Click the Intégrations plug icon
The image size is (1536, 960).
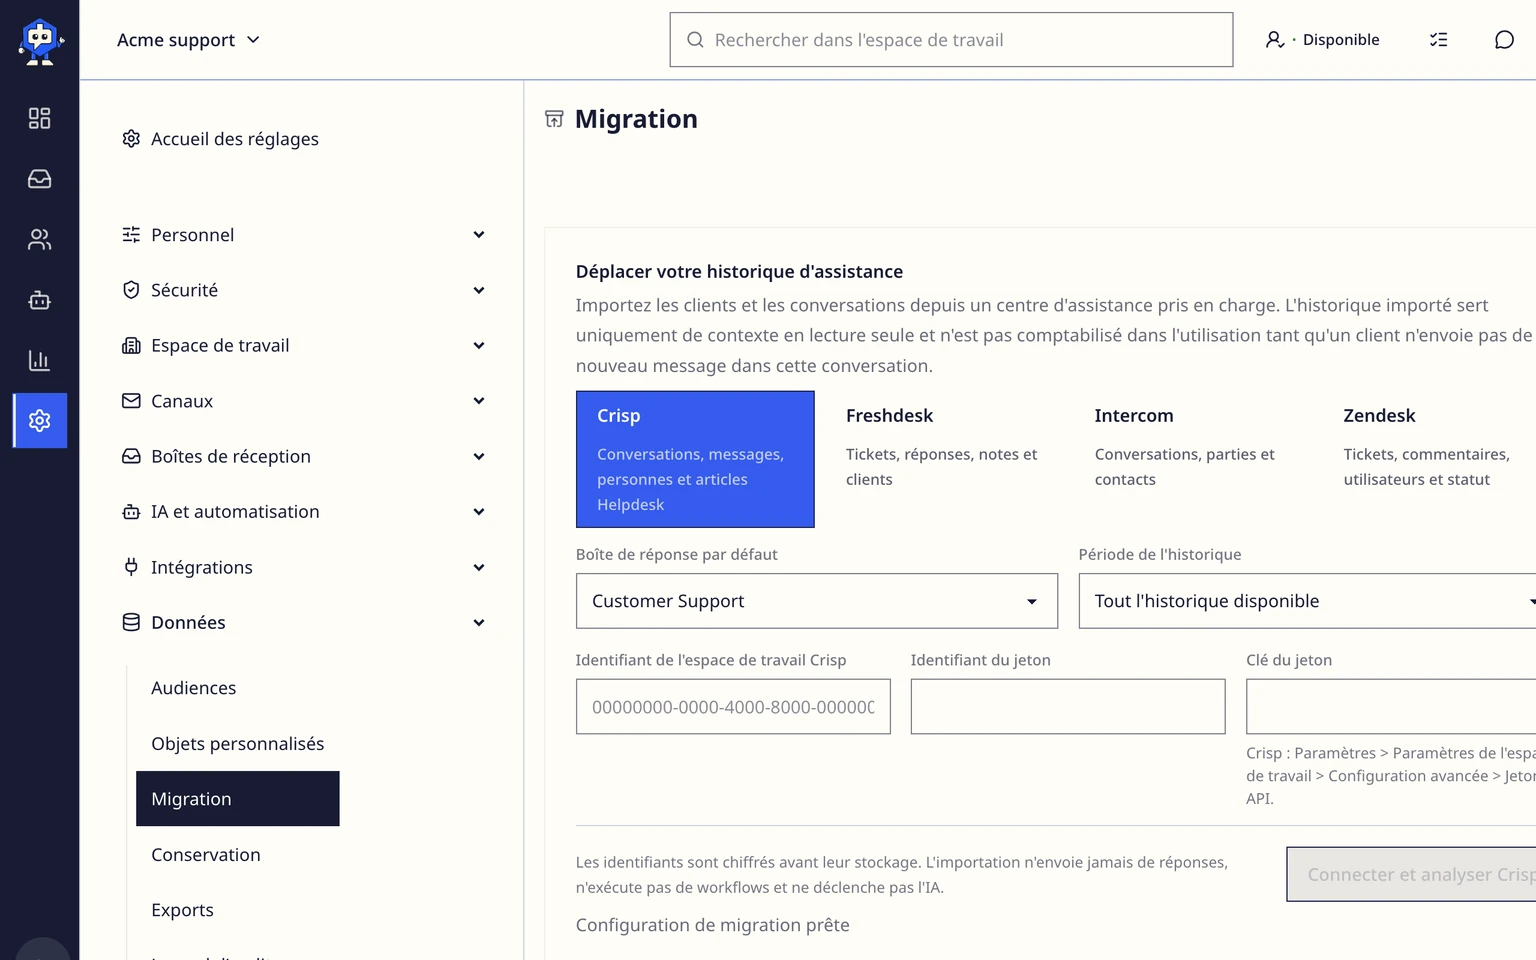pyautogui.click(x=131, y=567)
